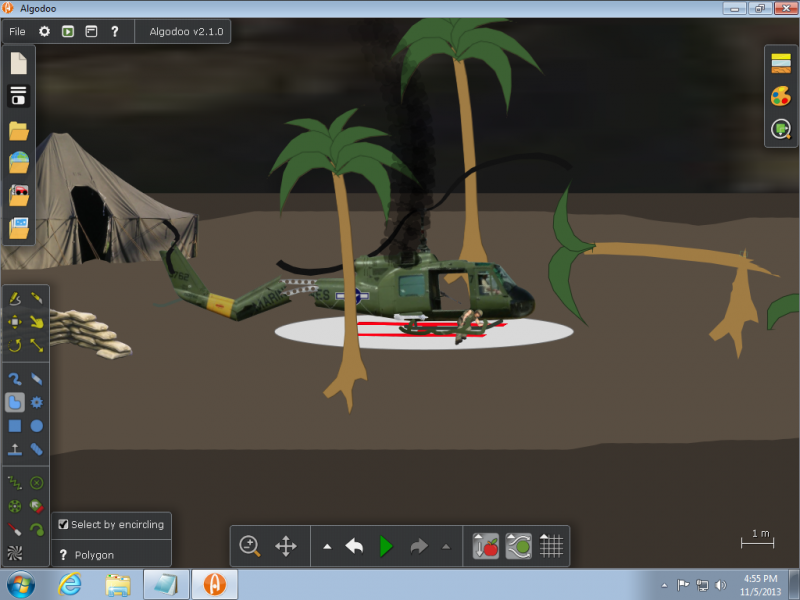The image size is (800, 600).
Task: Start the simulation with Play
Action: [x=386, y=546]
